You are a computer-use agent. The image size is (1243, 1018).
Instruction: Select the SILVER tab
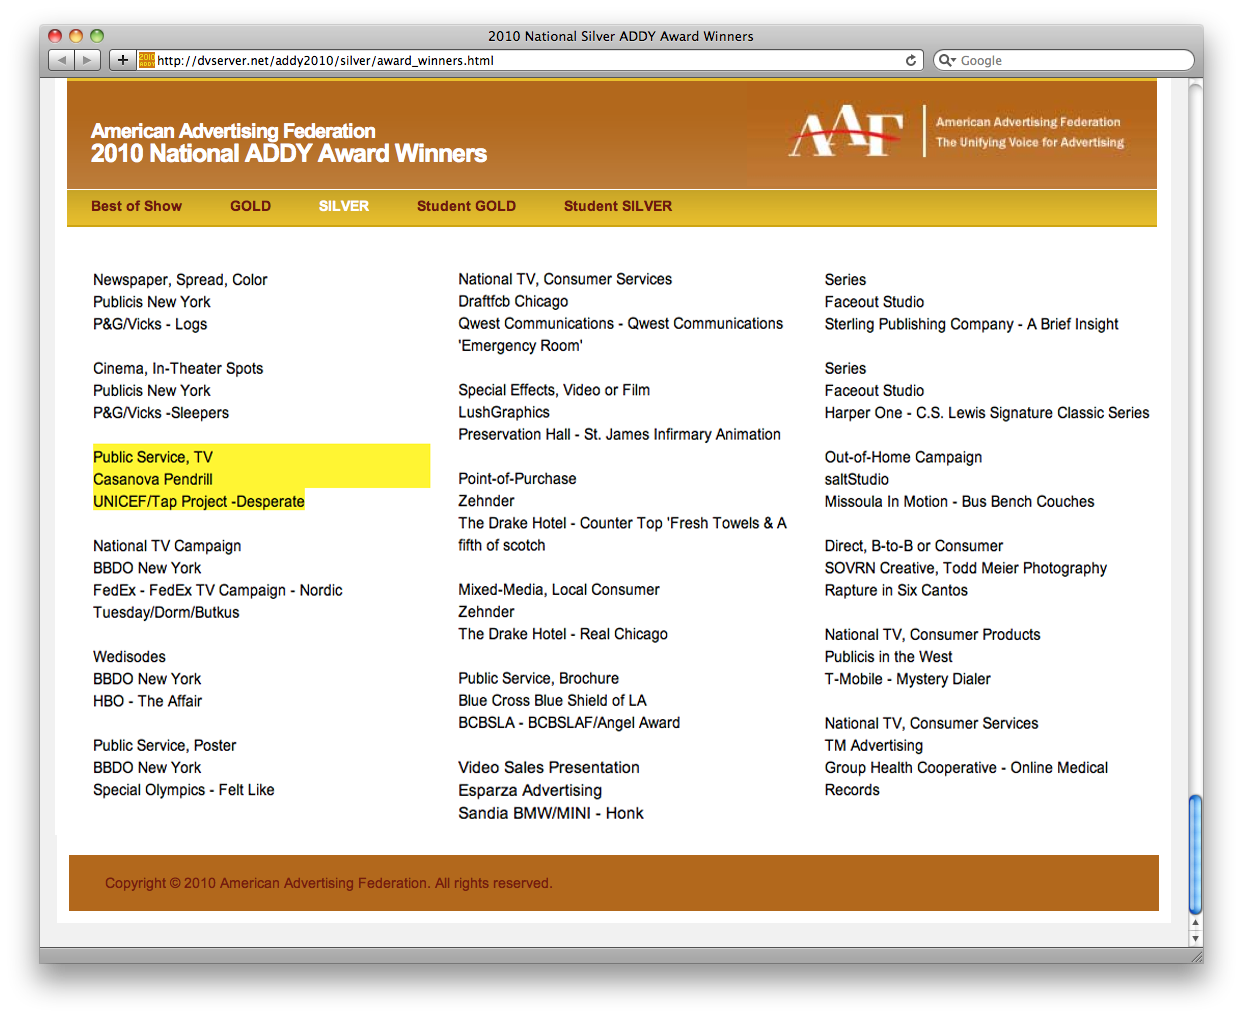pyautogui.click(x=344, y=206)
